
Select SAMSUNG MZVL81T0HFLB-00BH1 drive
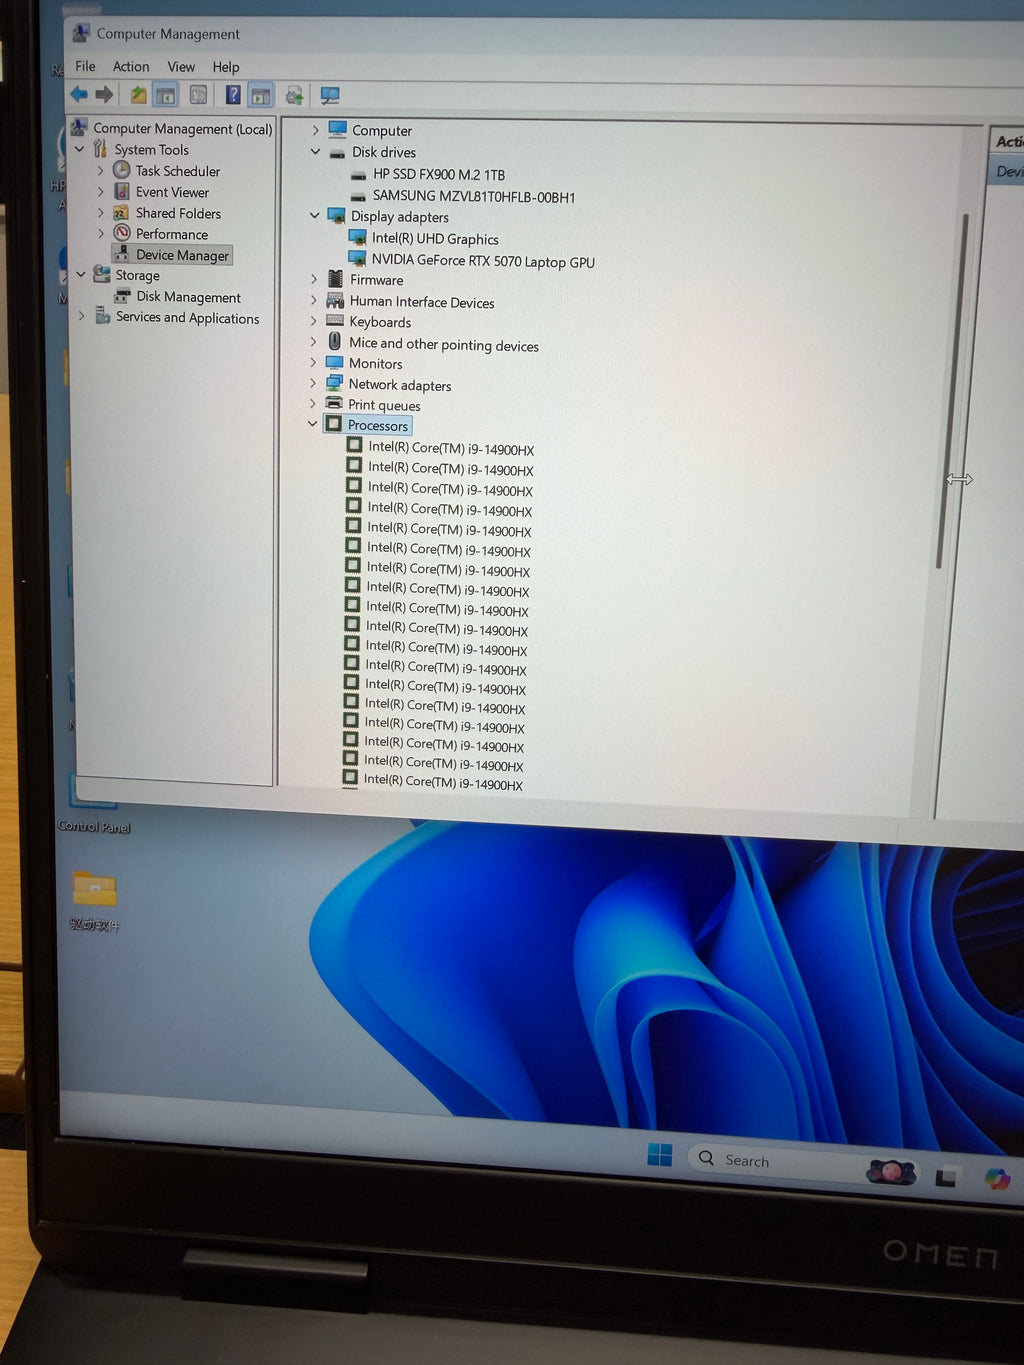pyautogui.click(x=473, y=196)
